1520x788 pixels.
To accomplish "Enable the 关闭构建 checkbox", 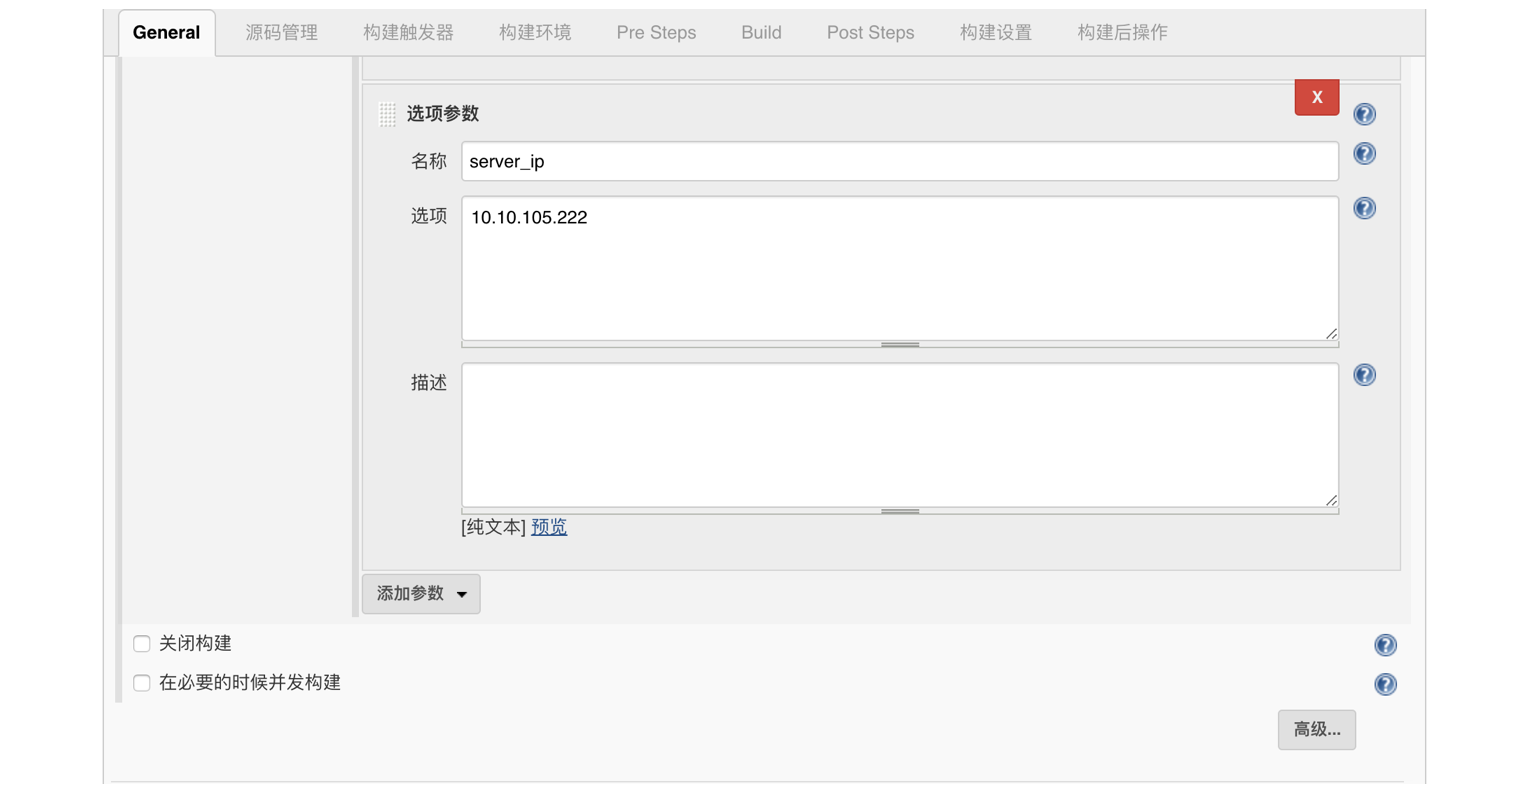I will point(142,644).
